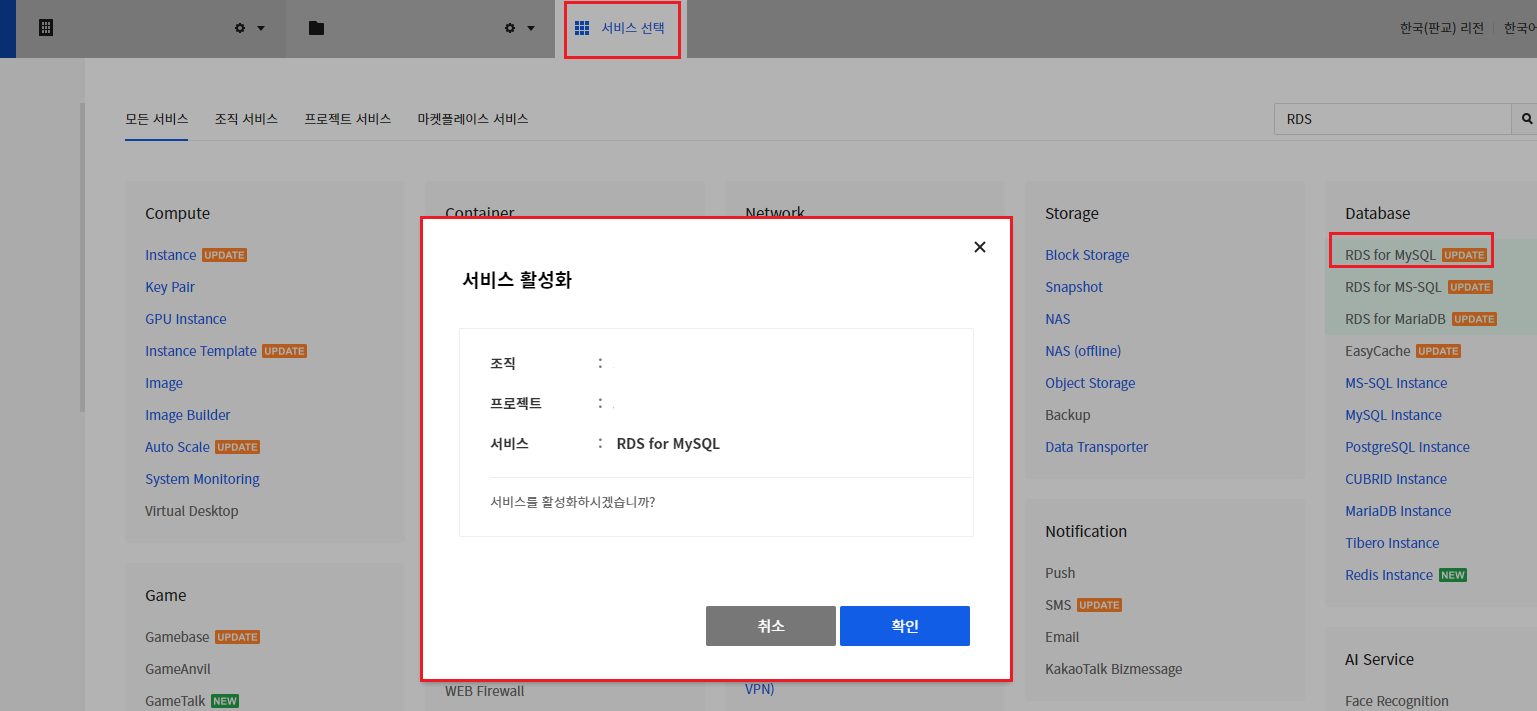Click the organization building icon

coord(45,28)
